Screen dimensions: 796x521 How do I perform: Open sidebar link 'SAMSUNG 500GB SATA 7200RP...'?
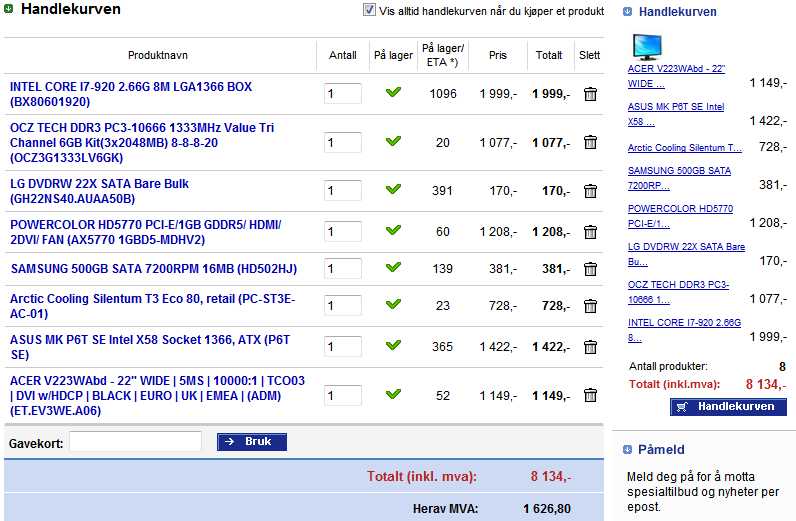pos(679,178)
